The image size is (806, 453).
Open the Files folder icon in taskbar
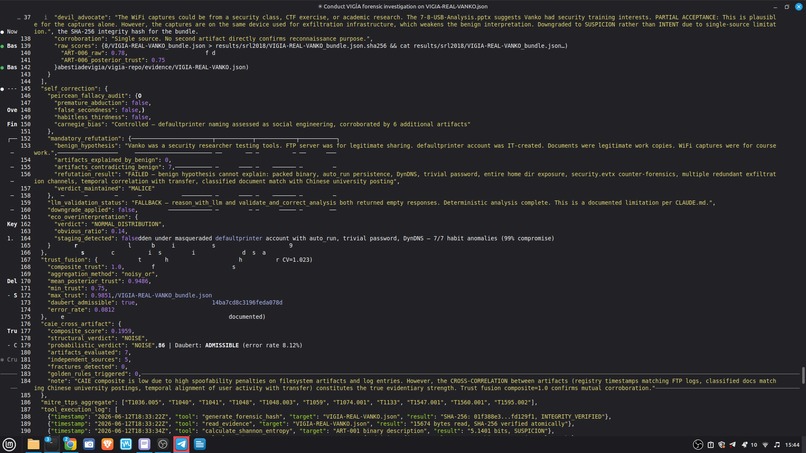point(33,444)
